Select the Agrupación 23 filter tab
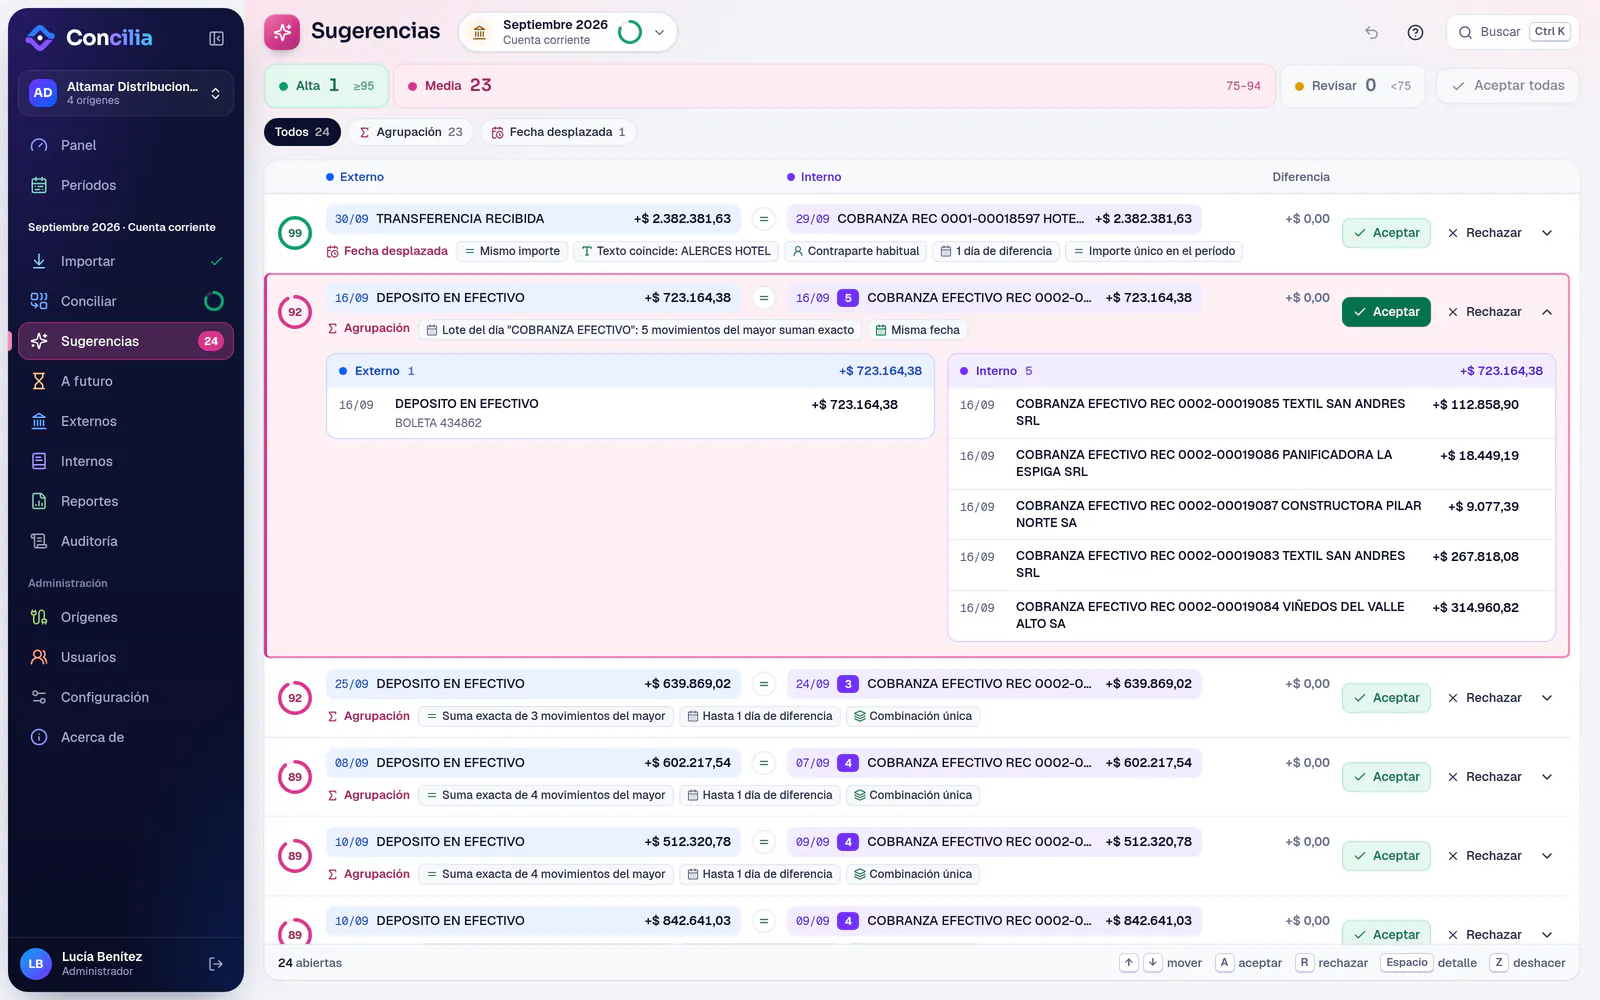1600x1000 pixels. (411, 132)
